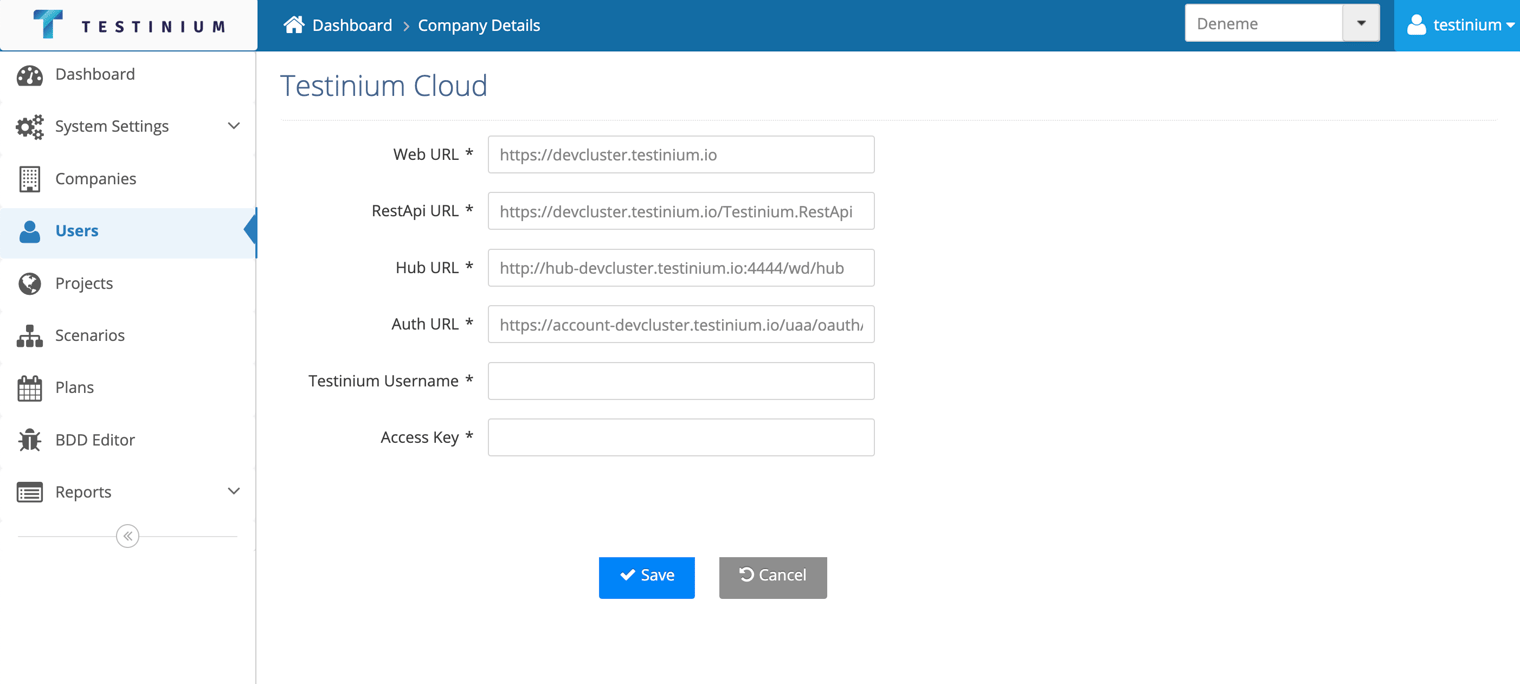Click the Dashboard breadcrumb link
The image size is (1520, 684).
(352, 25)
